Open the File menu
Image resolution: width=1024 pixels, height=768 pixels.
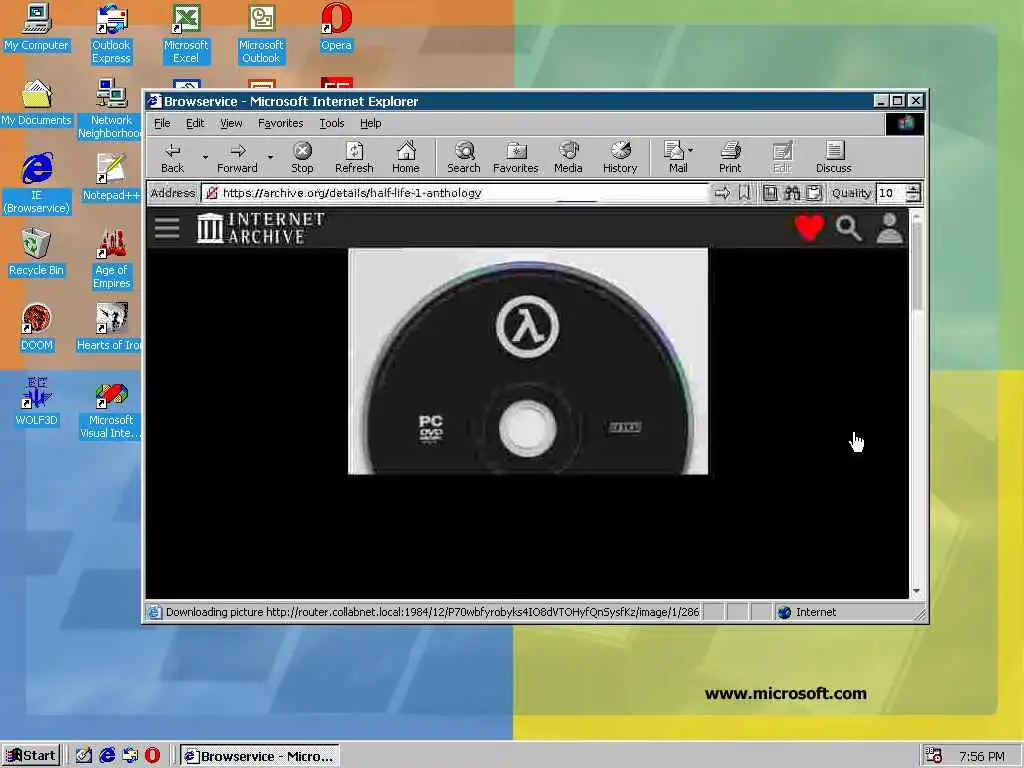tap(162, 123)
